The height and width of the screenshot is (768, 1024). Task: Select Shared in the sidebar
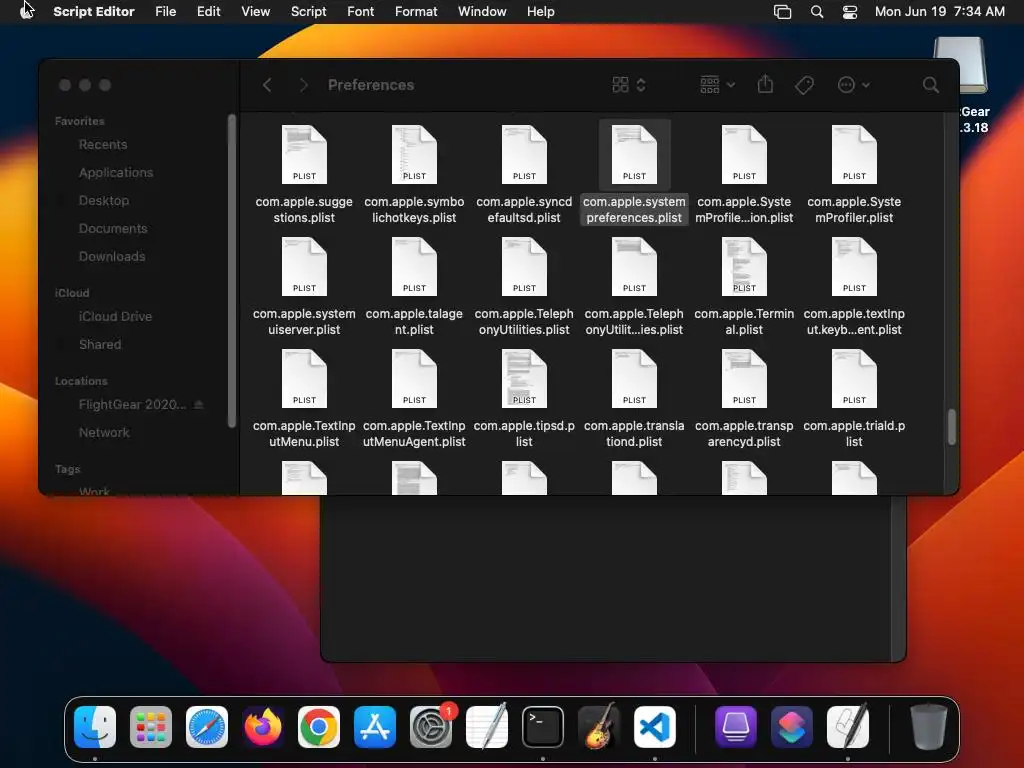(100, 344)
